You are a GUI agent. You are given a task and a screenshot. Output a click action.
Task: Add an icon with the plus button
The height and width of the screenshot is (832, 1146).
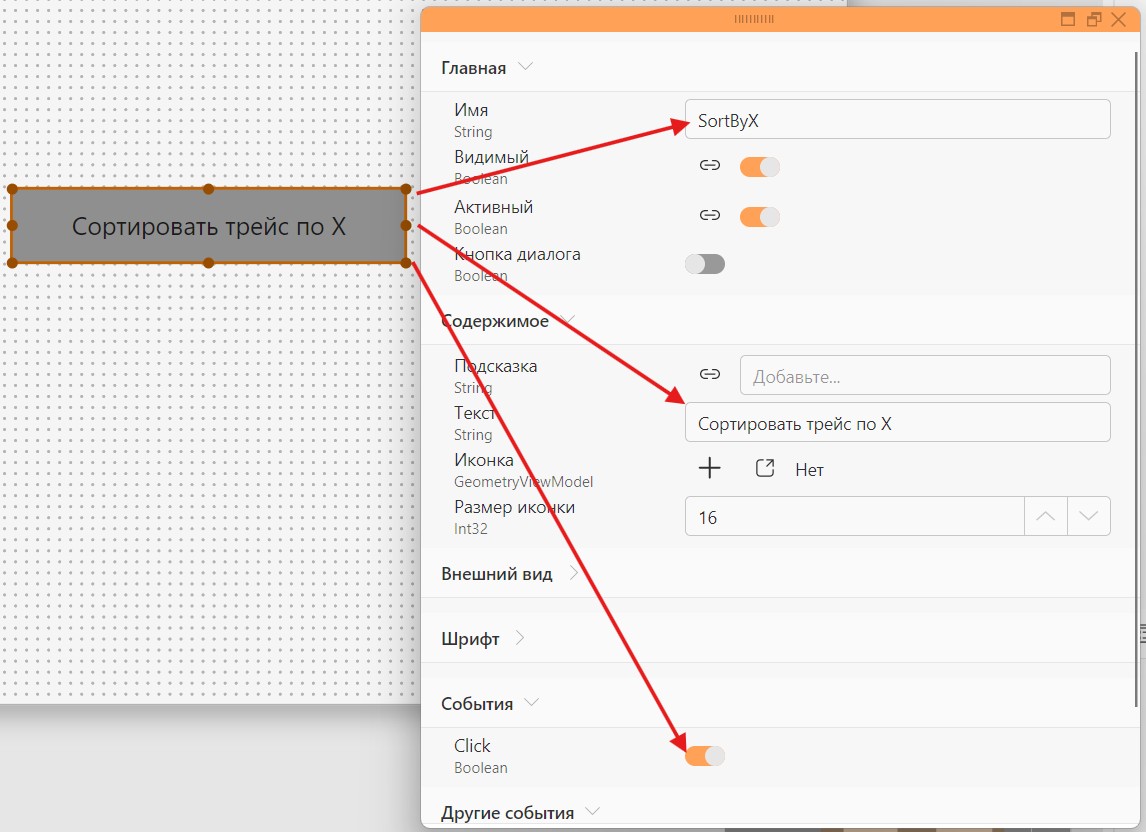click(x=709, y=468)
